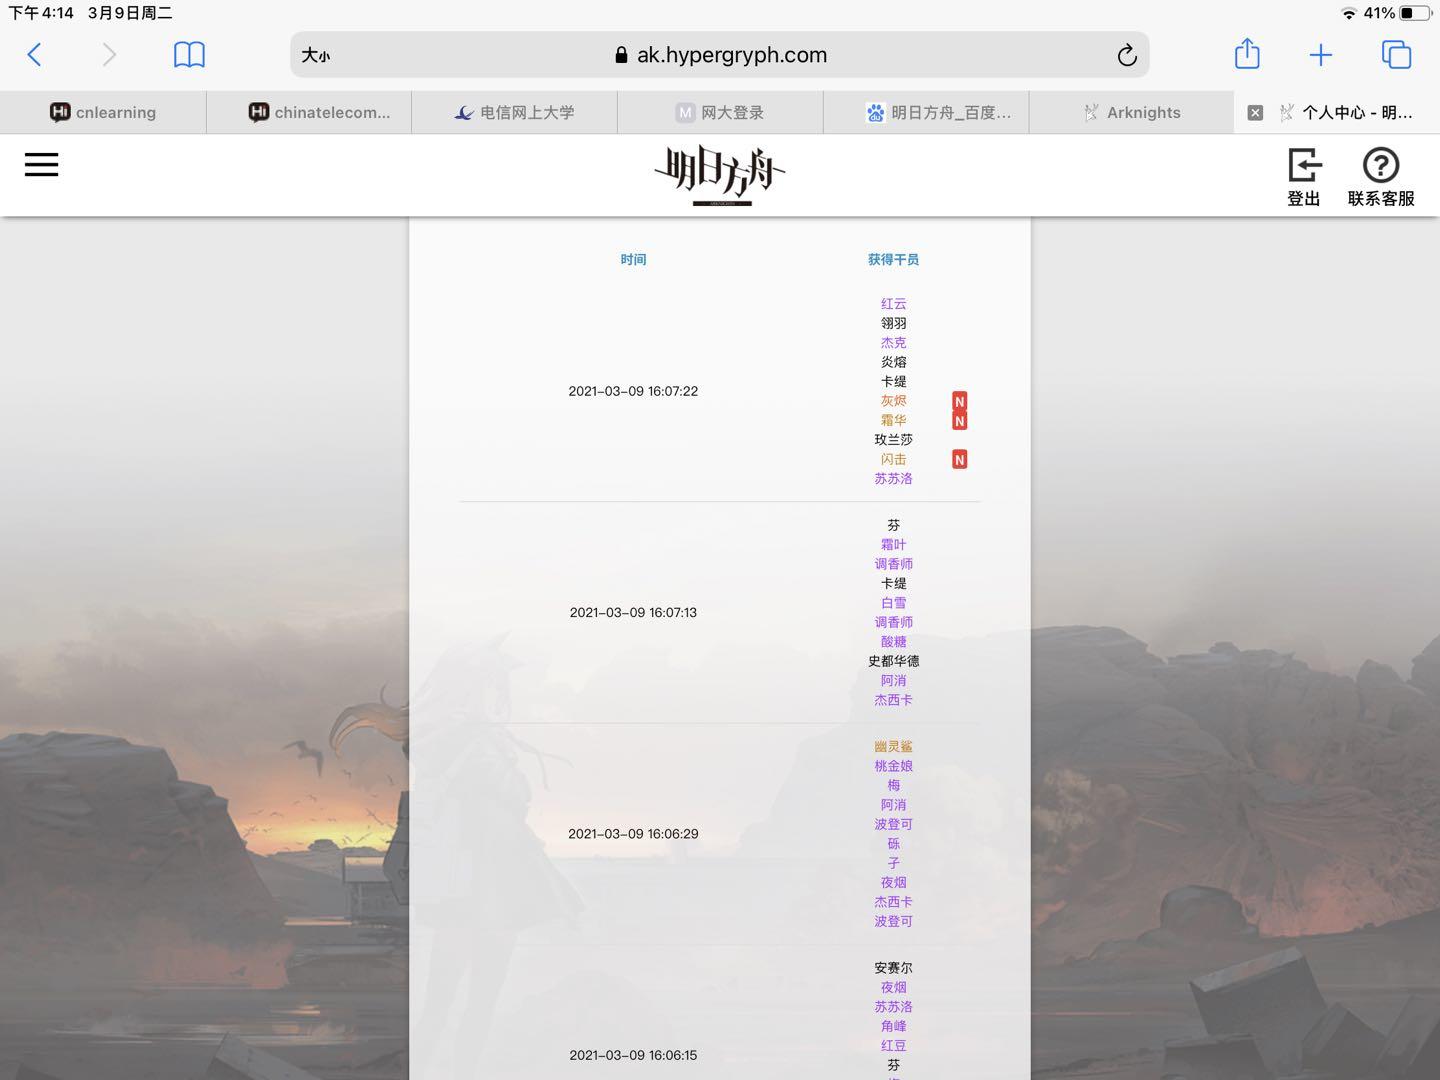
Task: Switch to the chinatelecom tab
Action: click(309, 112)
